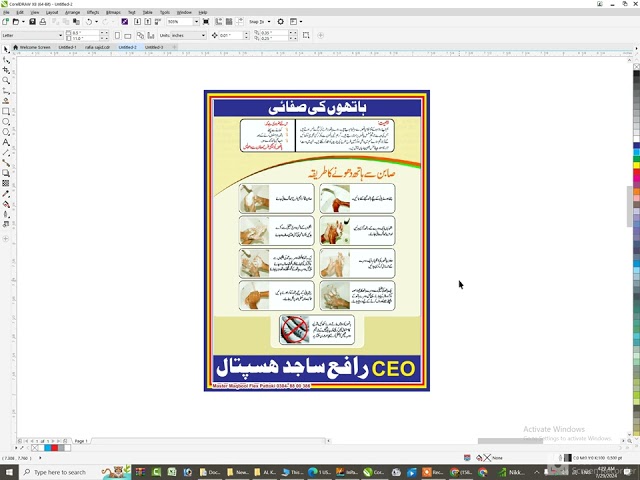Select the Text tool
The height and width of the screenshot is (480, 640).
[x=6, y=142]
